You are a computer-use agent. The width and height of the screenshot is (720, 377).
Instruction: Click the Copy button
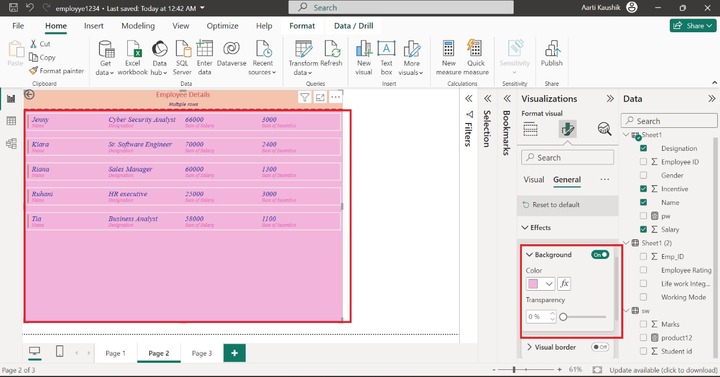tap(42, 57)
